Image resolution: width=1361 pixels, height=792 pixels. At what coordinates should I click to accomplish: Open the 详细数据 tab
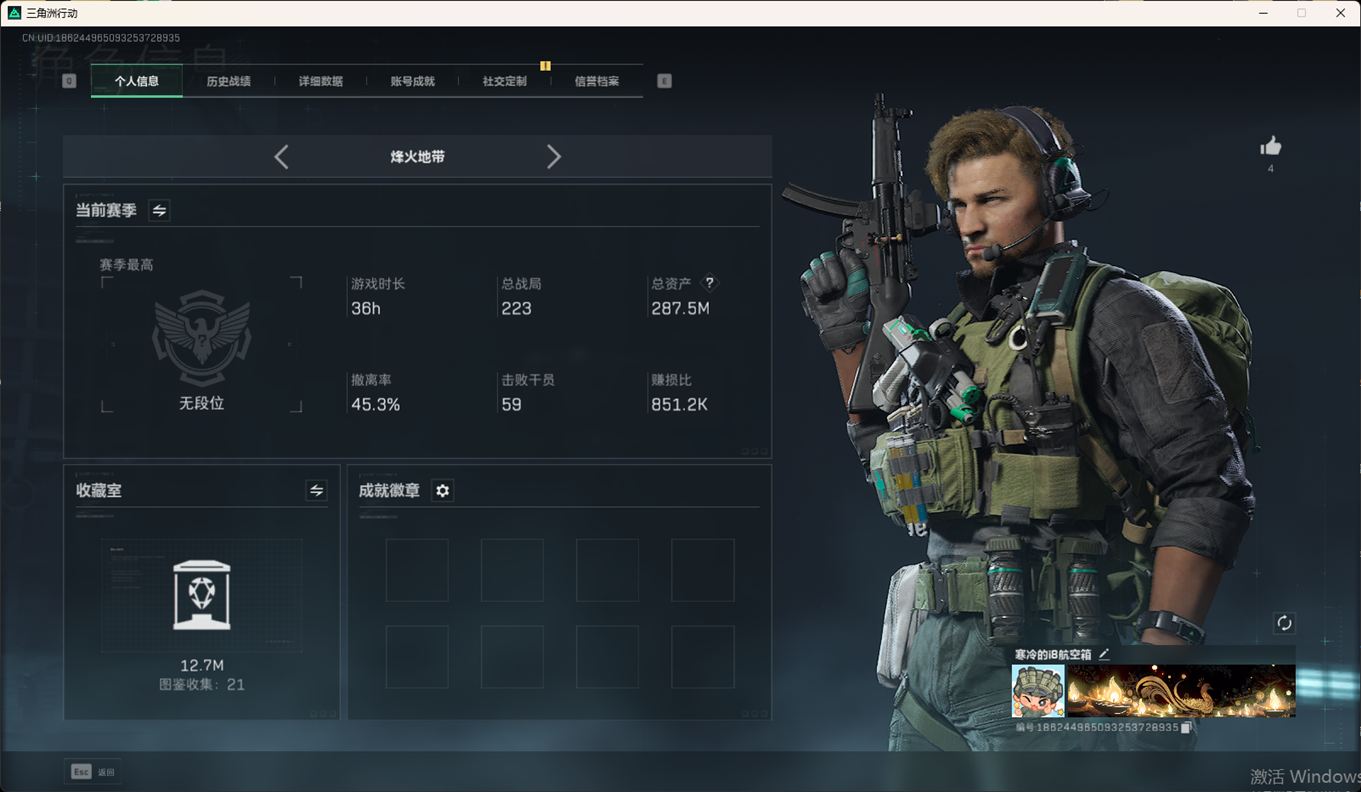pos(321,81)
